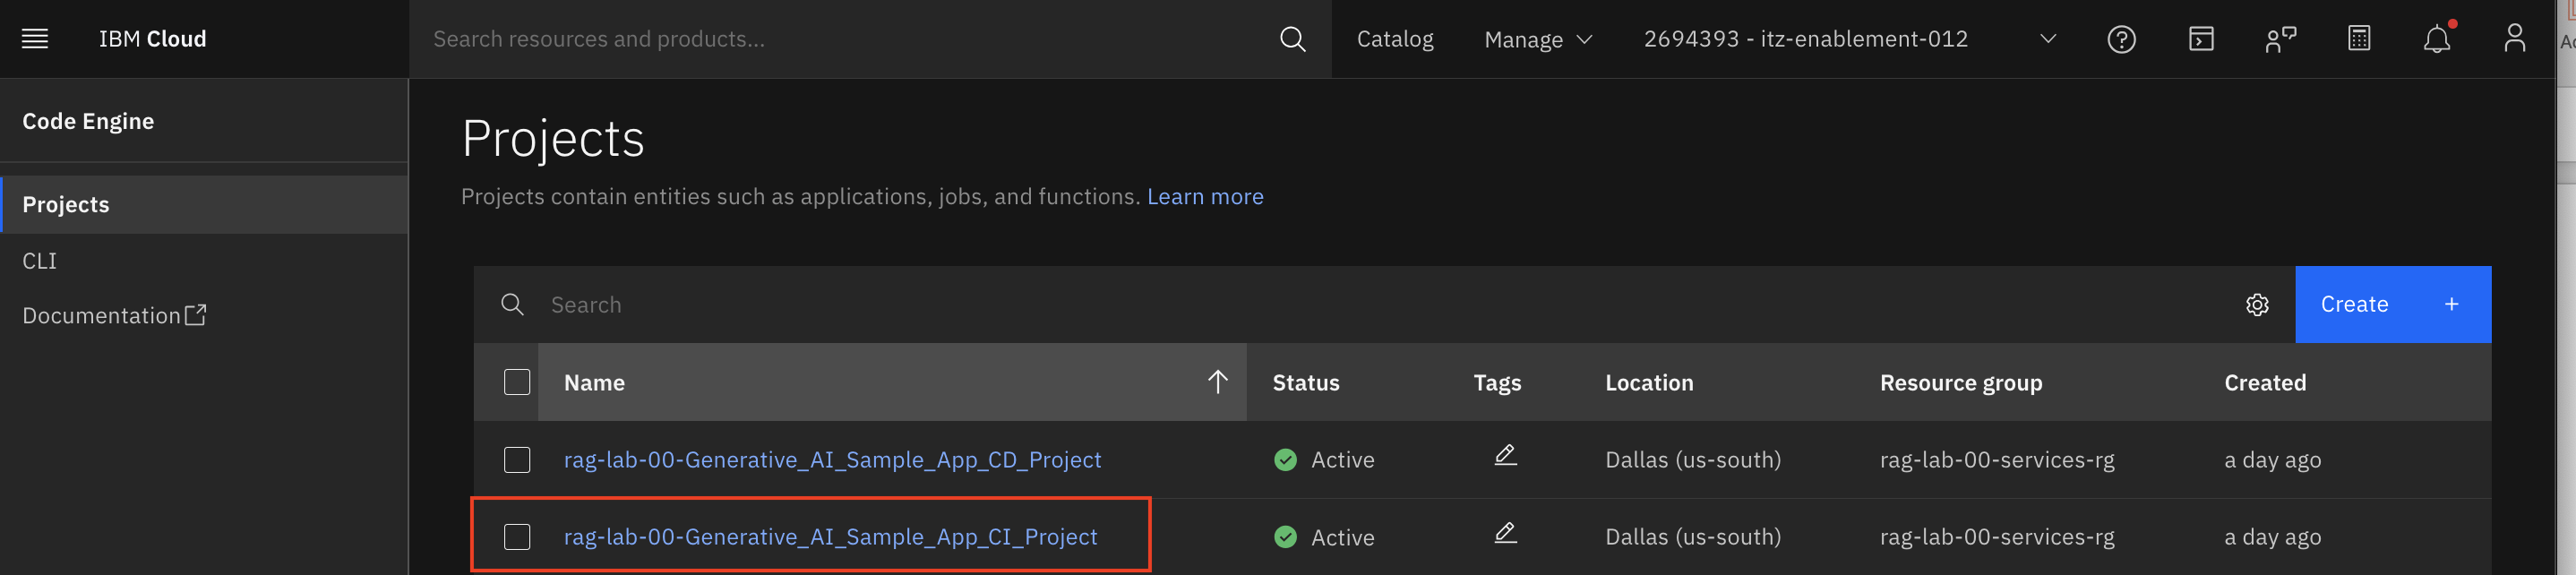
Task: Open the Help question mark icon
Action: pyautogui.click(x=2121, y=39)
